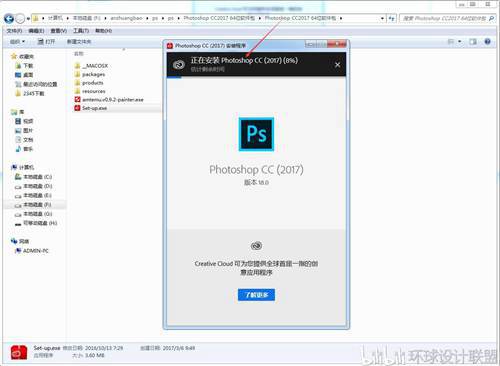
Task: Click the blue Learn More button
Action: click(x=256, y=295)
